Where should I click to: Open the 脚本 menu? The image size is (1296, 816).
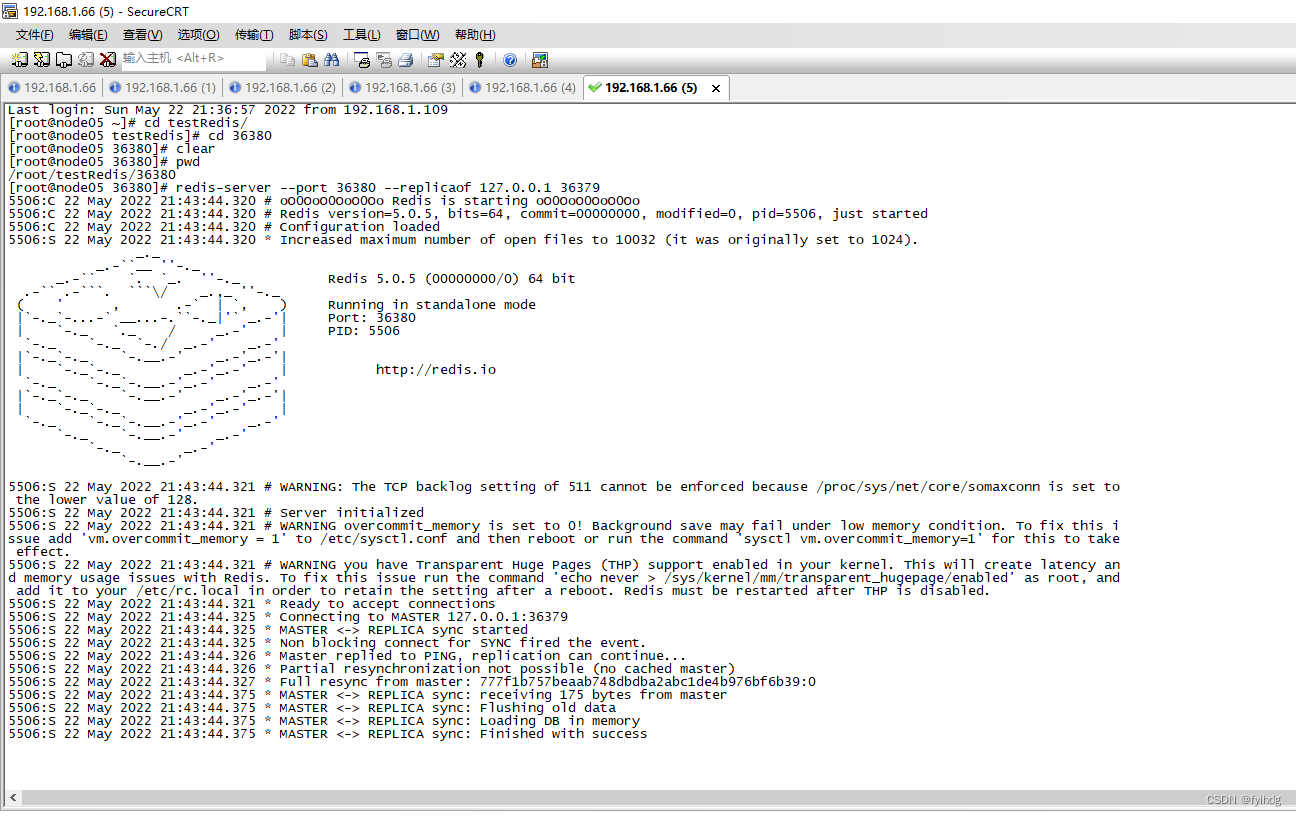pyautogui.click(x=307, y=34)
